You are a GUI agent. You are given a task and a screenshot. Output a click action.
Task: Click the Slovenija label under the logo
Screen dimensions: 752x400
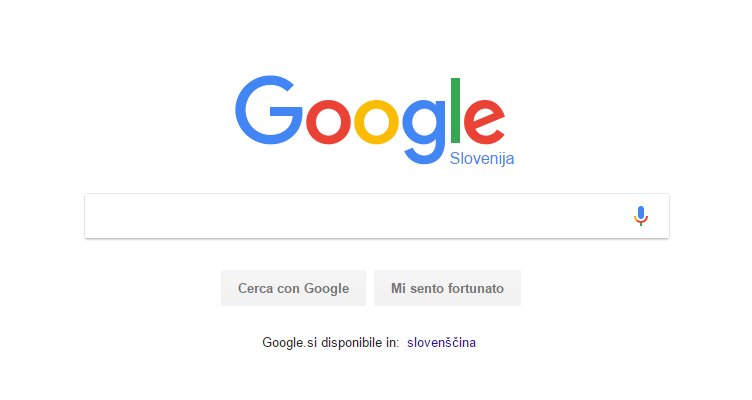pos(482,158)
